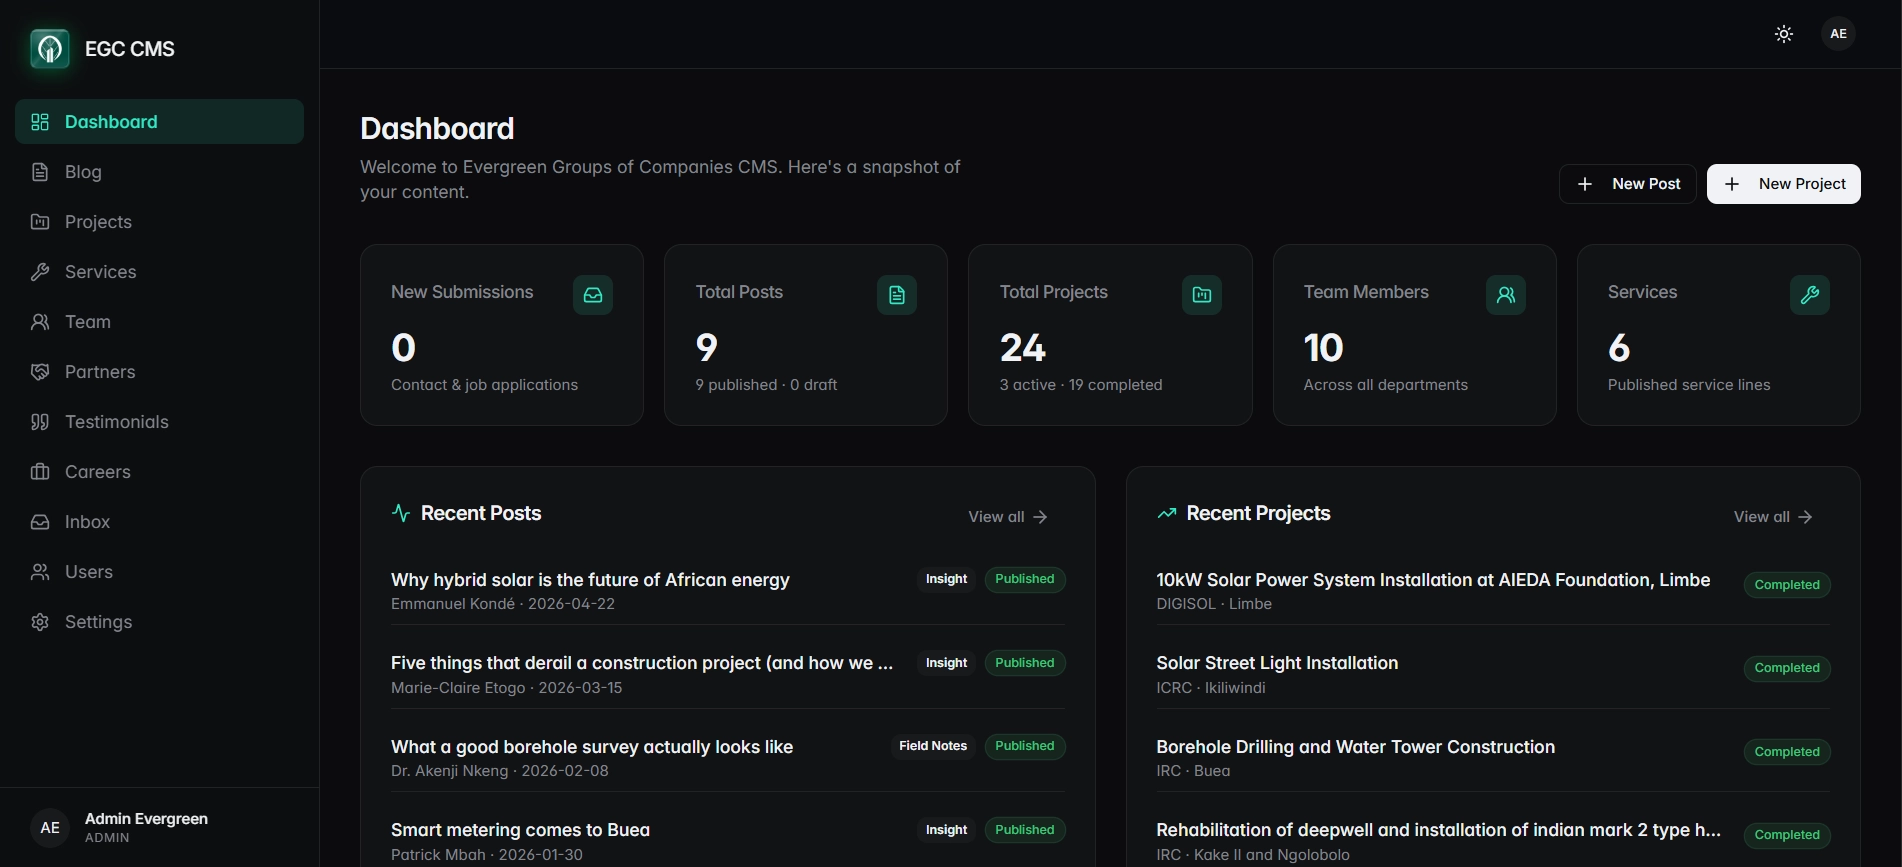This screenshot has width=1902, height=867.
Task: Open 'What a good borehole survey' post
Action: [x=592, y=747]
